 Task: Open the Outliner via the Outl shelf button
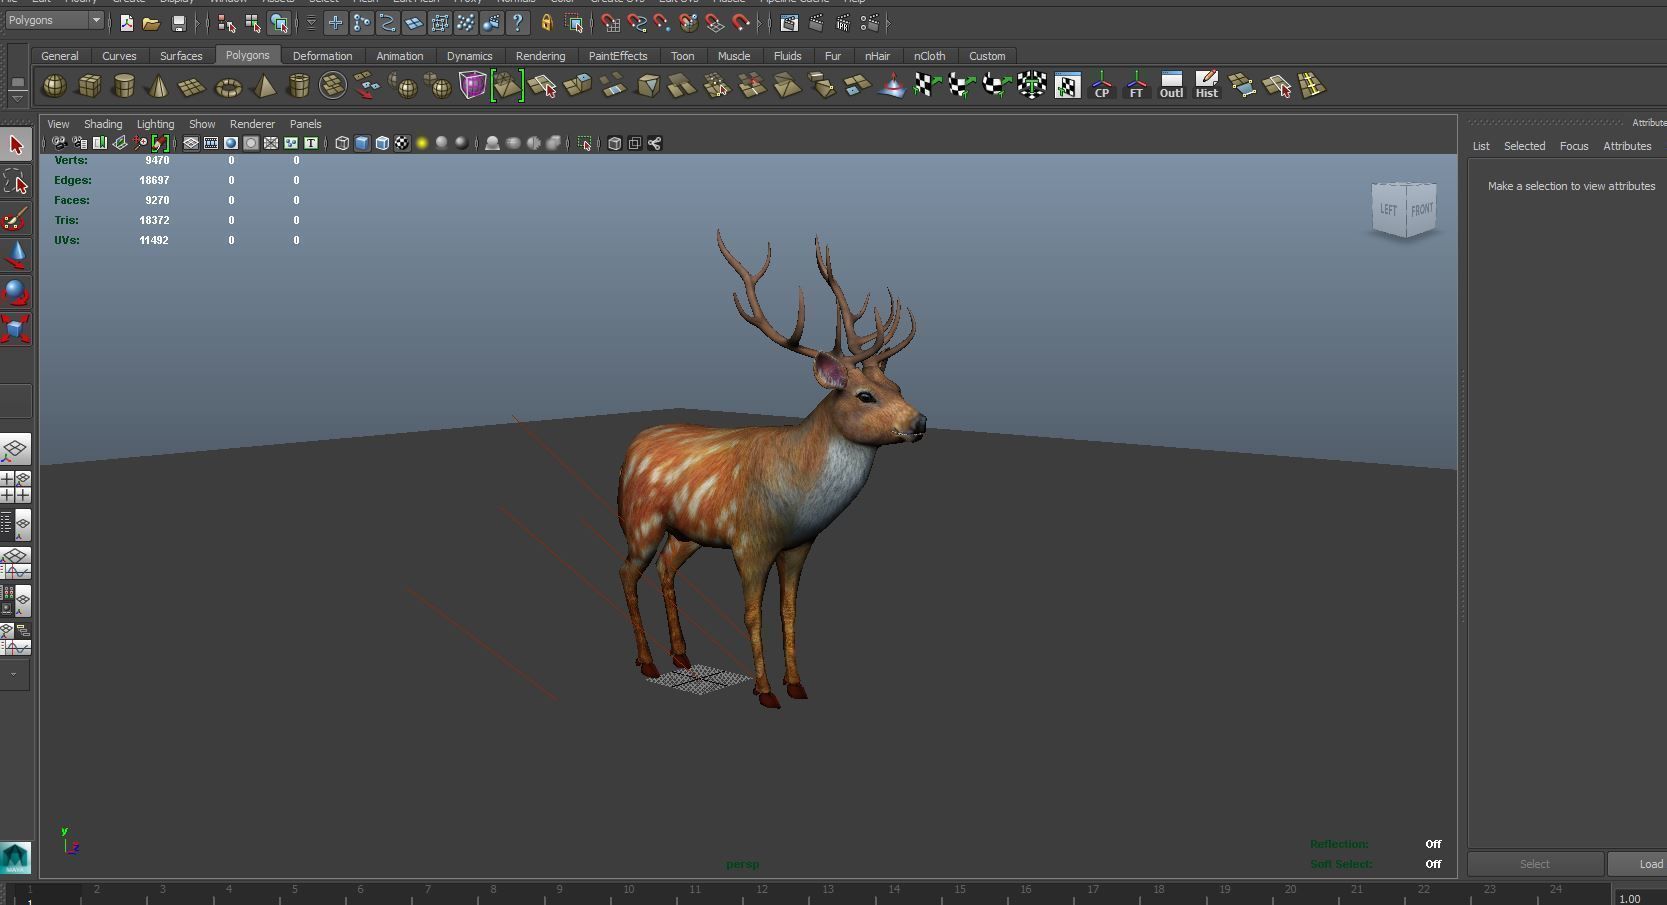1171,86
